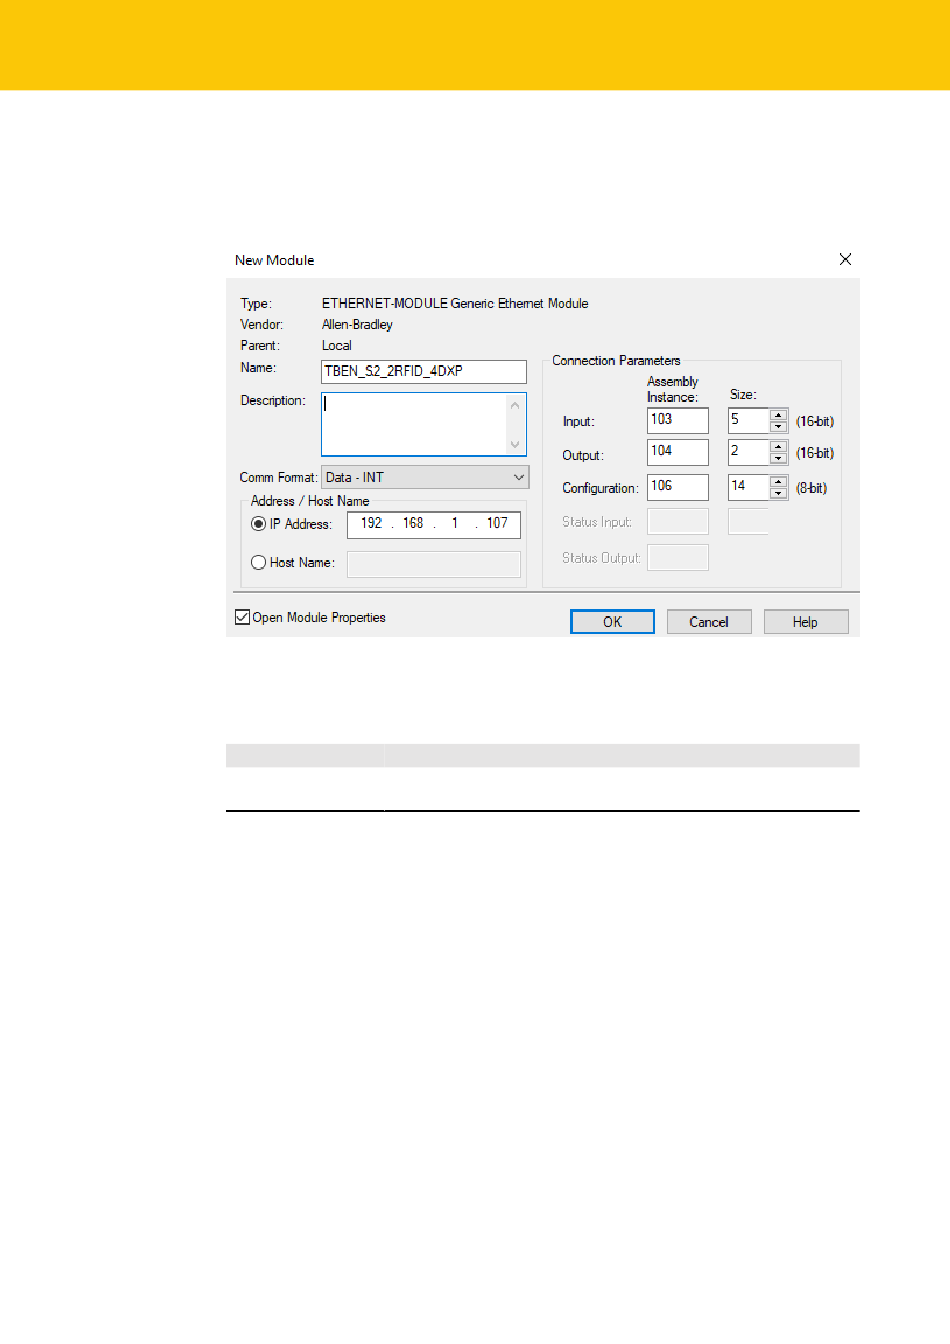Click the IP address last octet 107
The width and height of the screenshot is (950, 1344).
497,523
